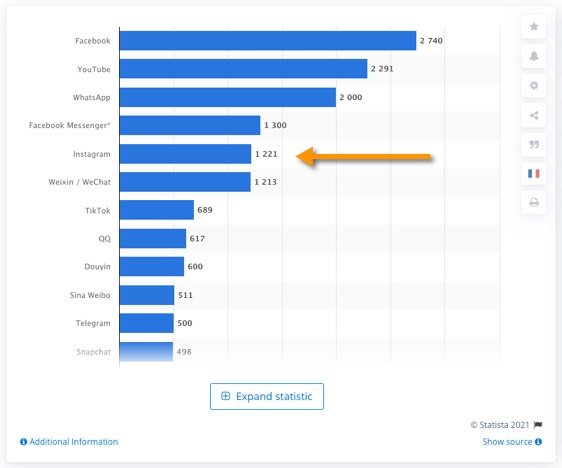562x468 pixels.
Task: Click the Sina Weibo bar
Action: 147,295
